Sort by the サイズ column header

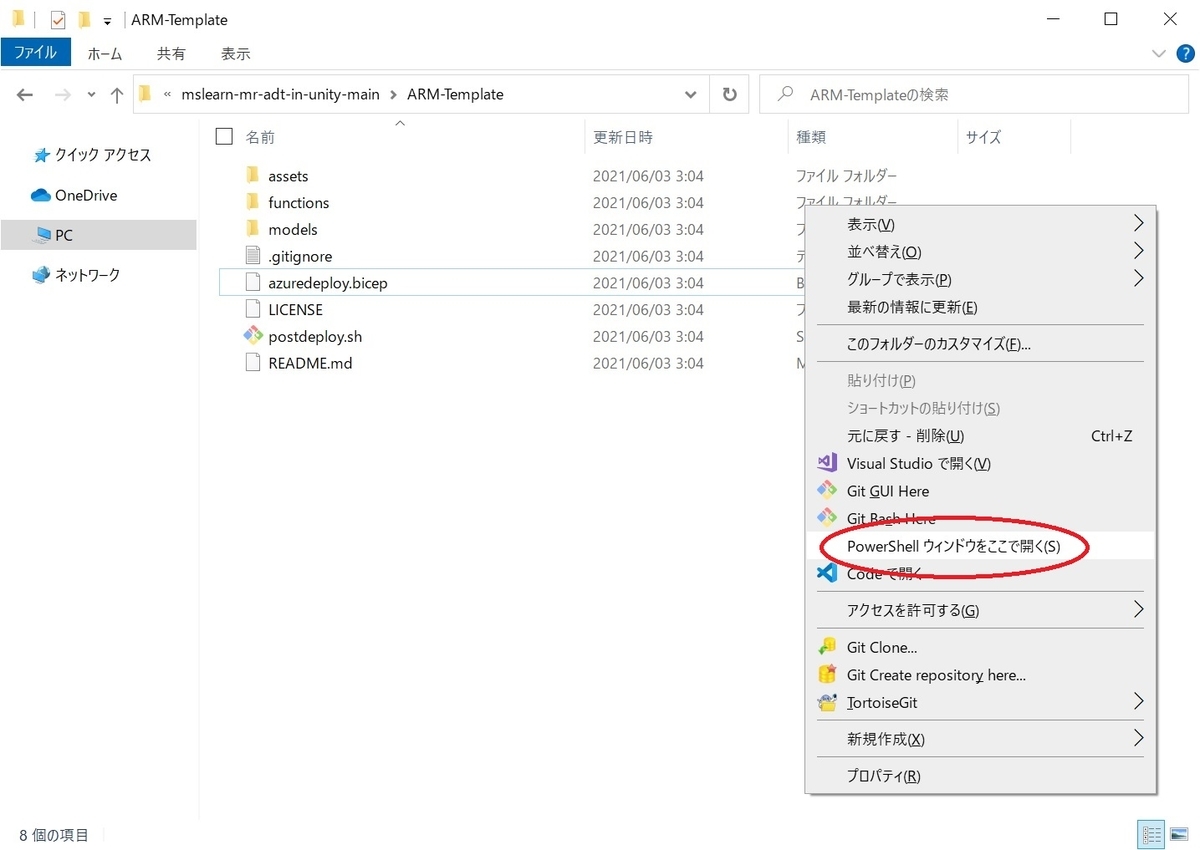point(983,137)
